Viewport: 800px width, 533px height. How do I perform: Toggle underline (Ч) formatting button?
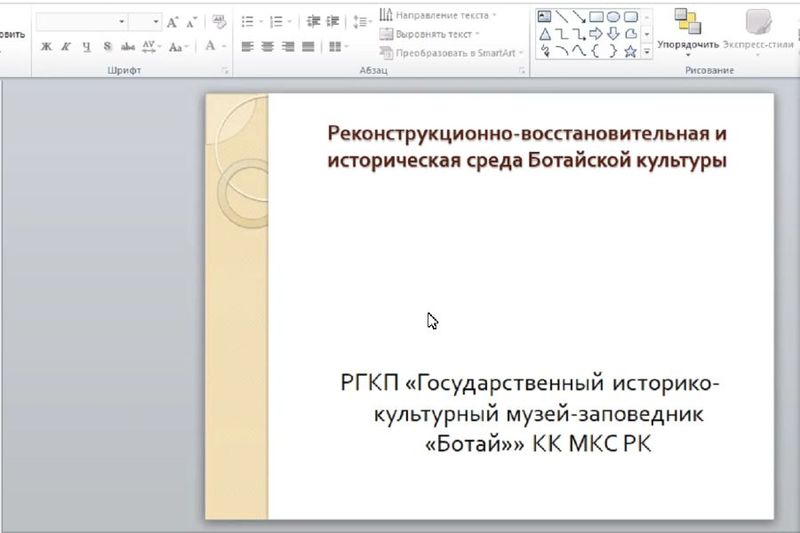86,47
